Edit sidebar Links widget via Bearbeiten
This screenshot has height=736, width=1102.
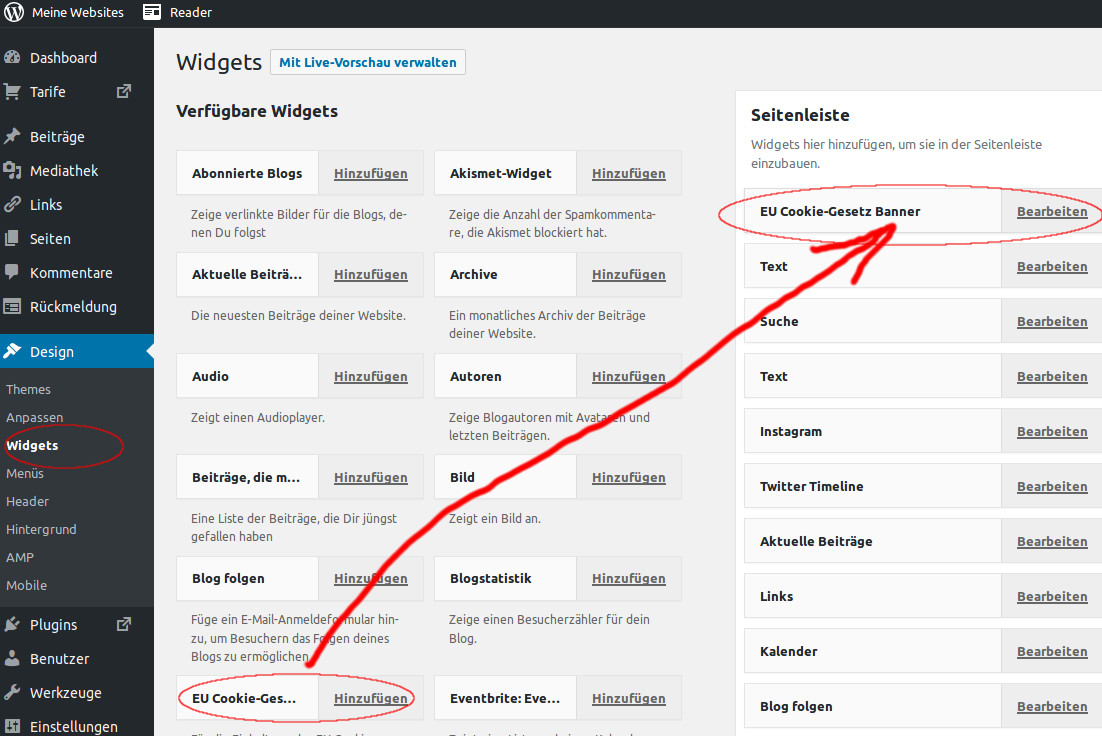tap(1052, 597)
